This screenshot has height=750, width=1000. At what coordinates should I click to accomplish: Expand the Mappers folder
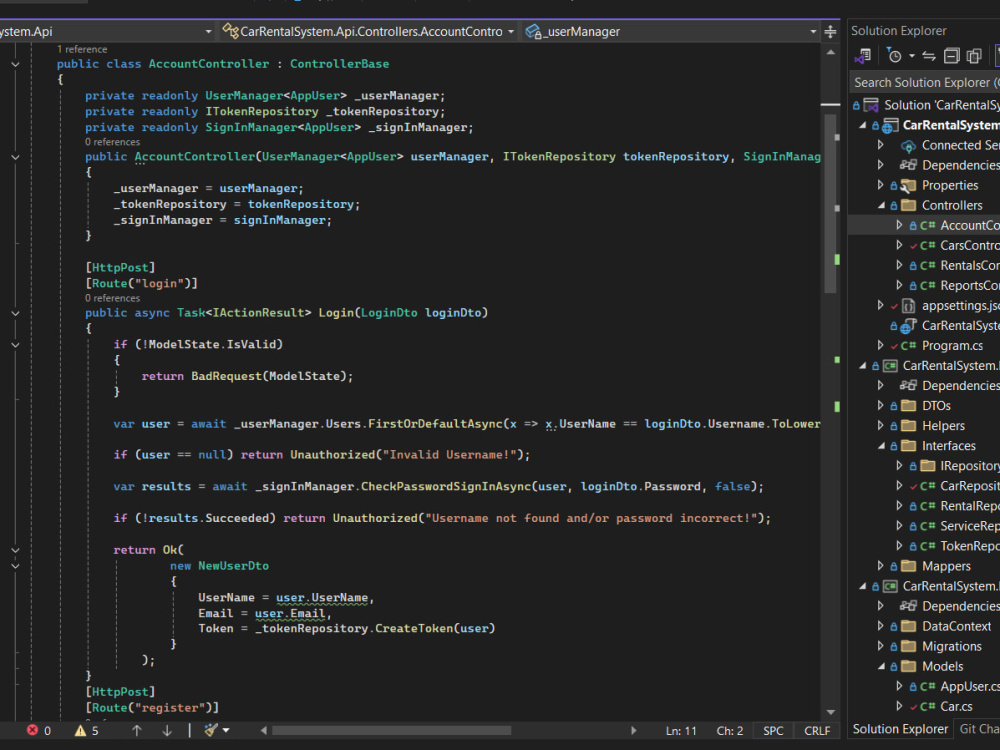click(881, 566)
